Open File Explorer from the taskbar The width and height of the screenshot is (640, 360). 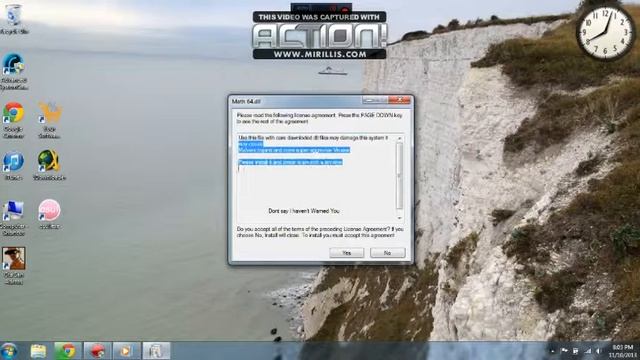38,351
